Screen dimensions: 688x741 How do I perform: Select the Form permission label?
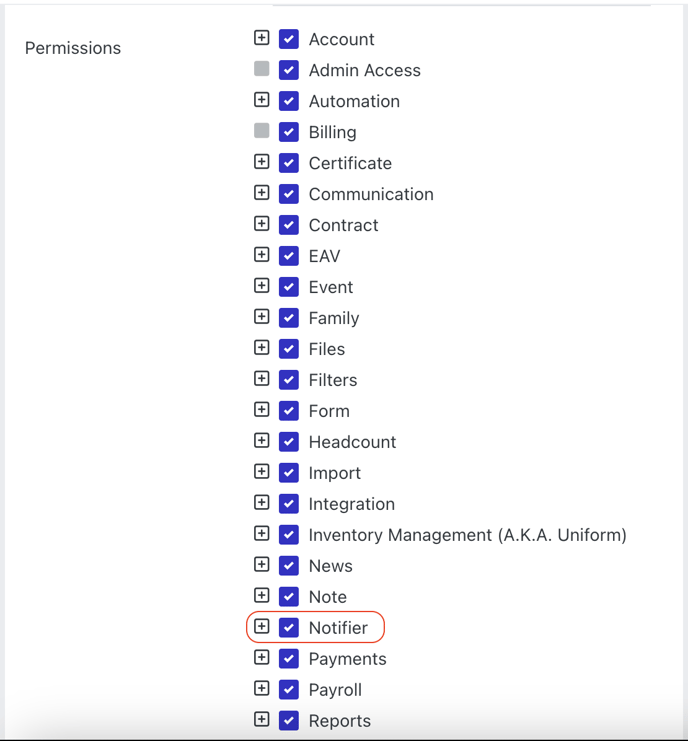click(329, 411)
